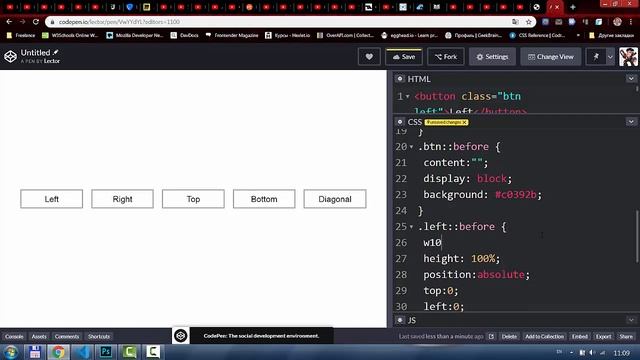The width and height of the screenshot is (640, 360).
Task: Open CSS Reference bookmark
Action: point(537,36)
